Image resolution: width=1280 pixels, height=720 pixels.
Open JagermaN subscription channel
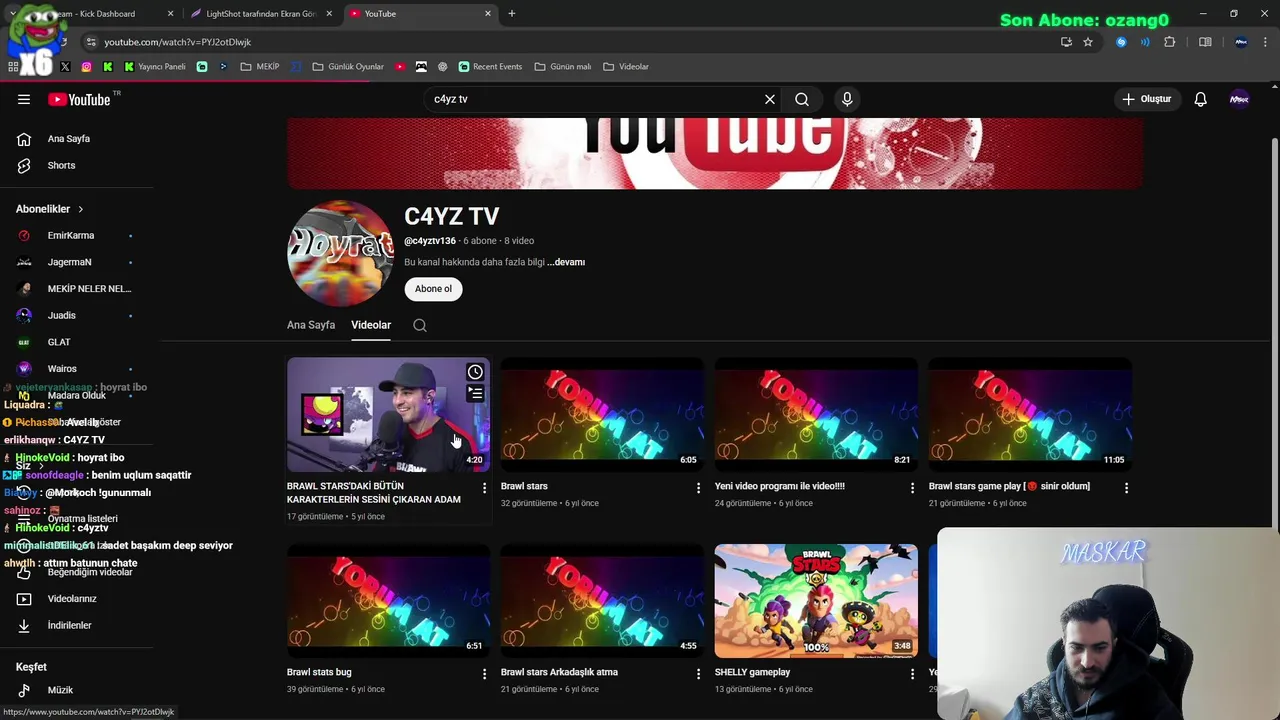coord(69,262)
